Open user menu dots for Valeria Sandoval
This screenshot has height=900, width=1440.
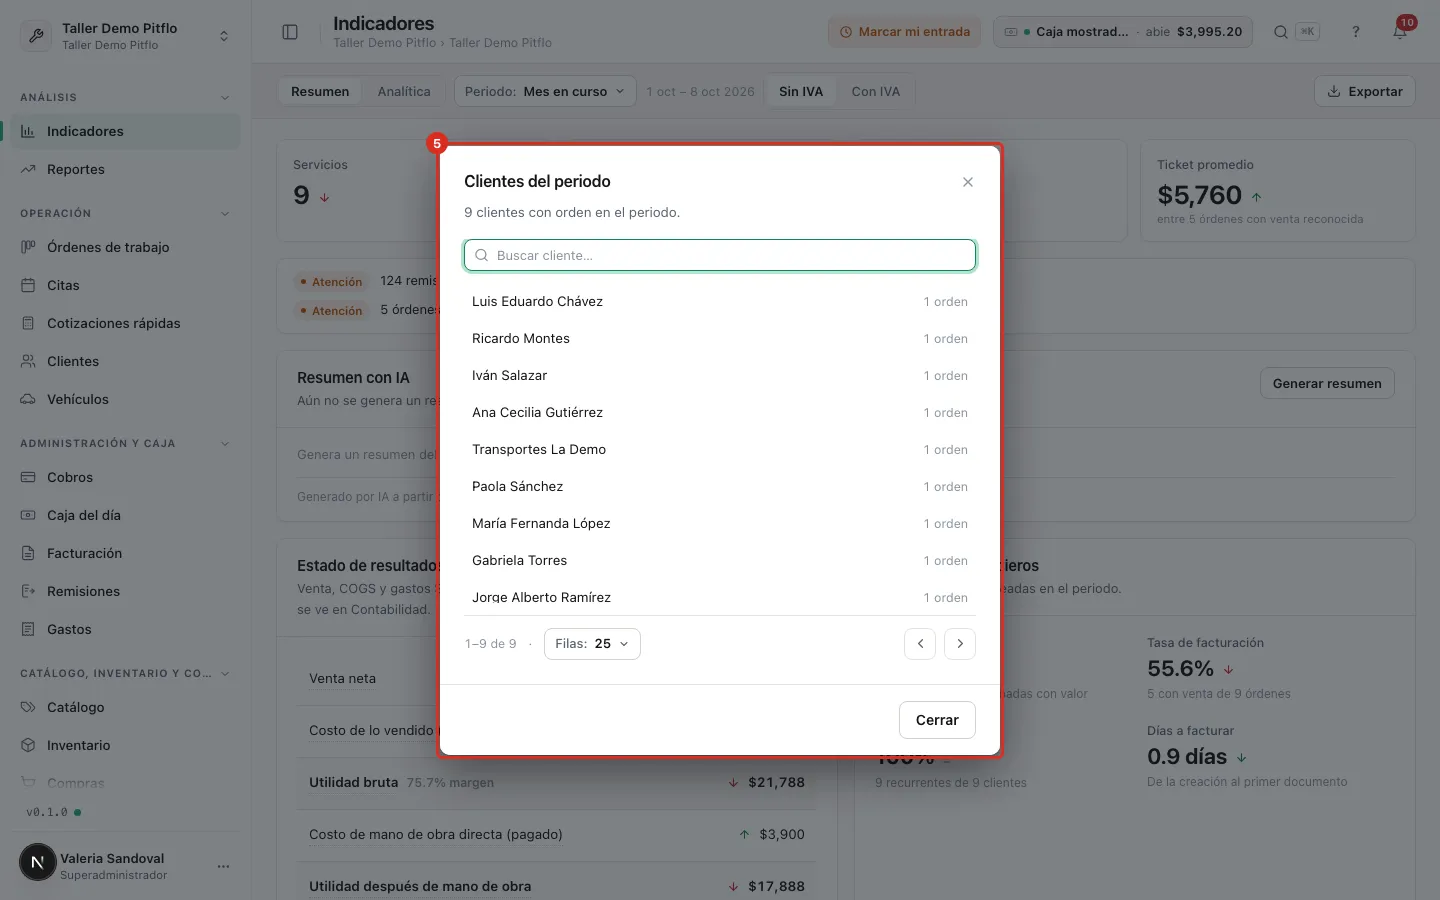(x=223, y=866)
